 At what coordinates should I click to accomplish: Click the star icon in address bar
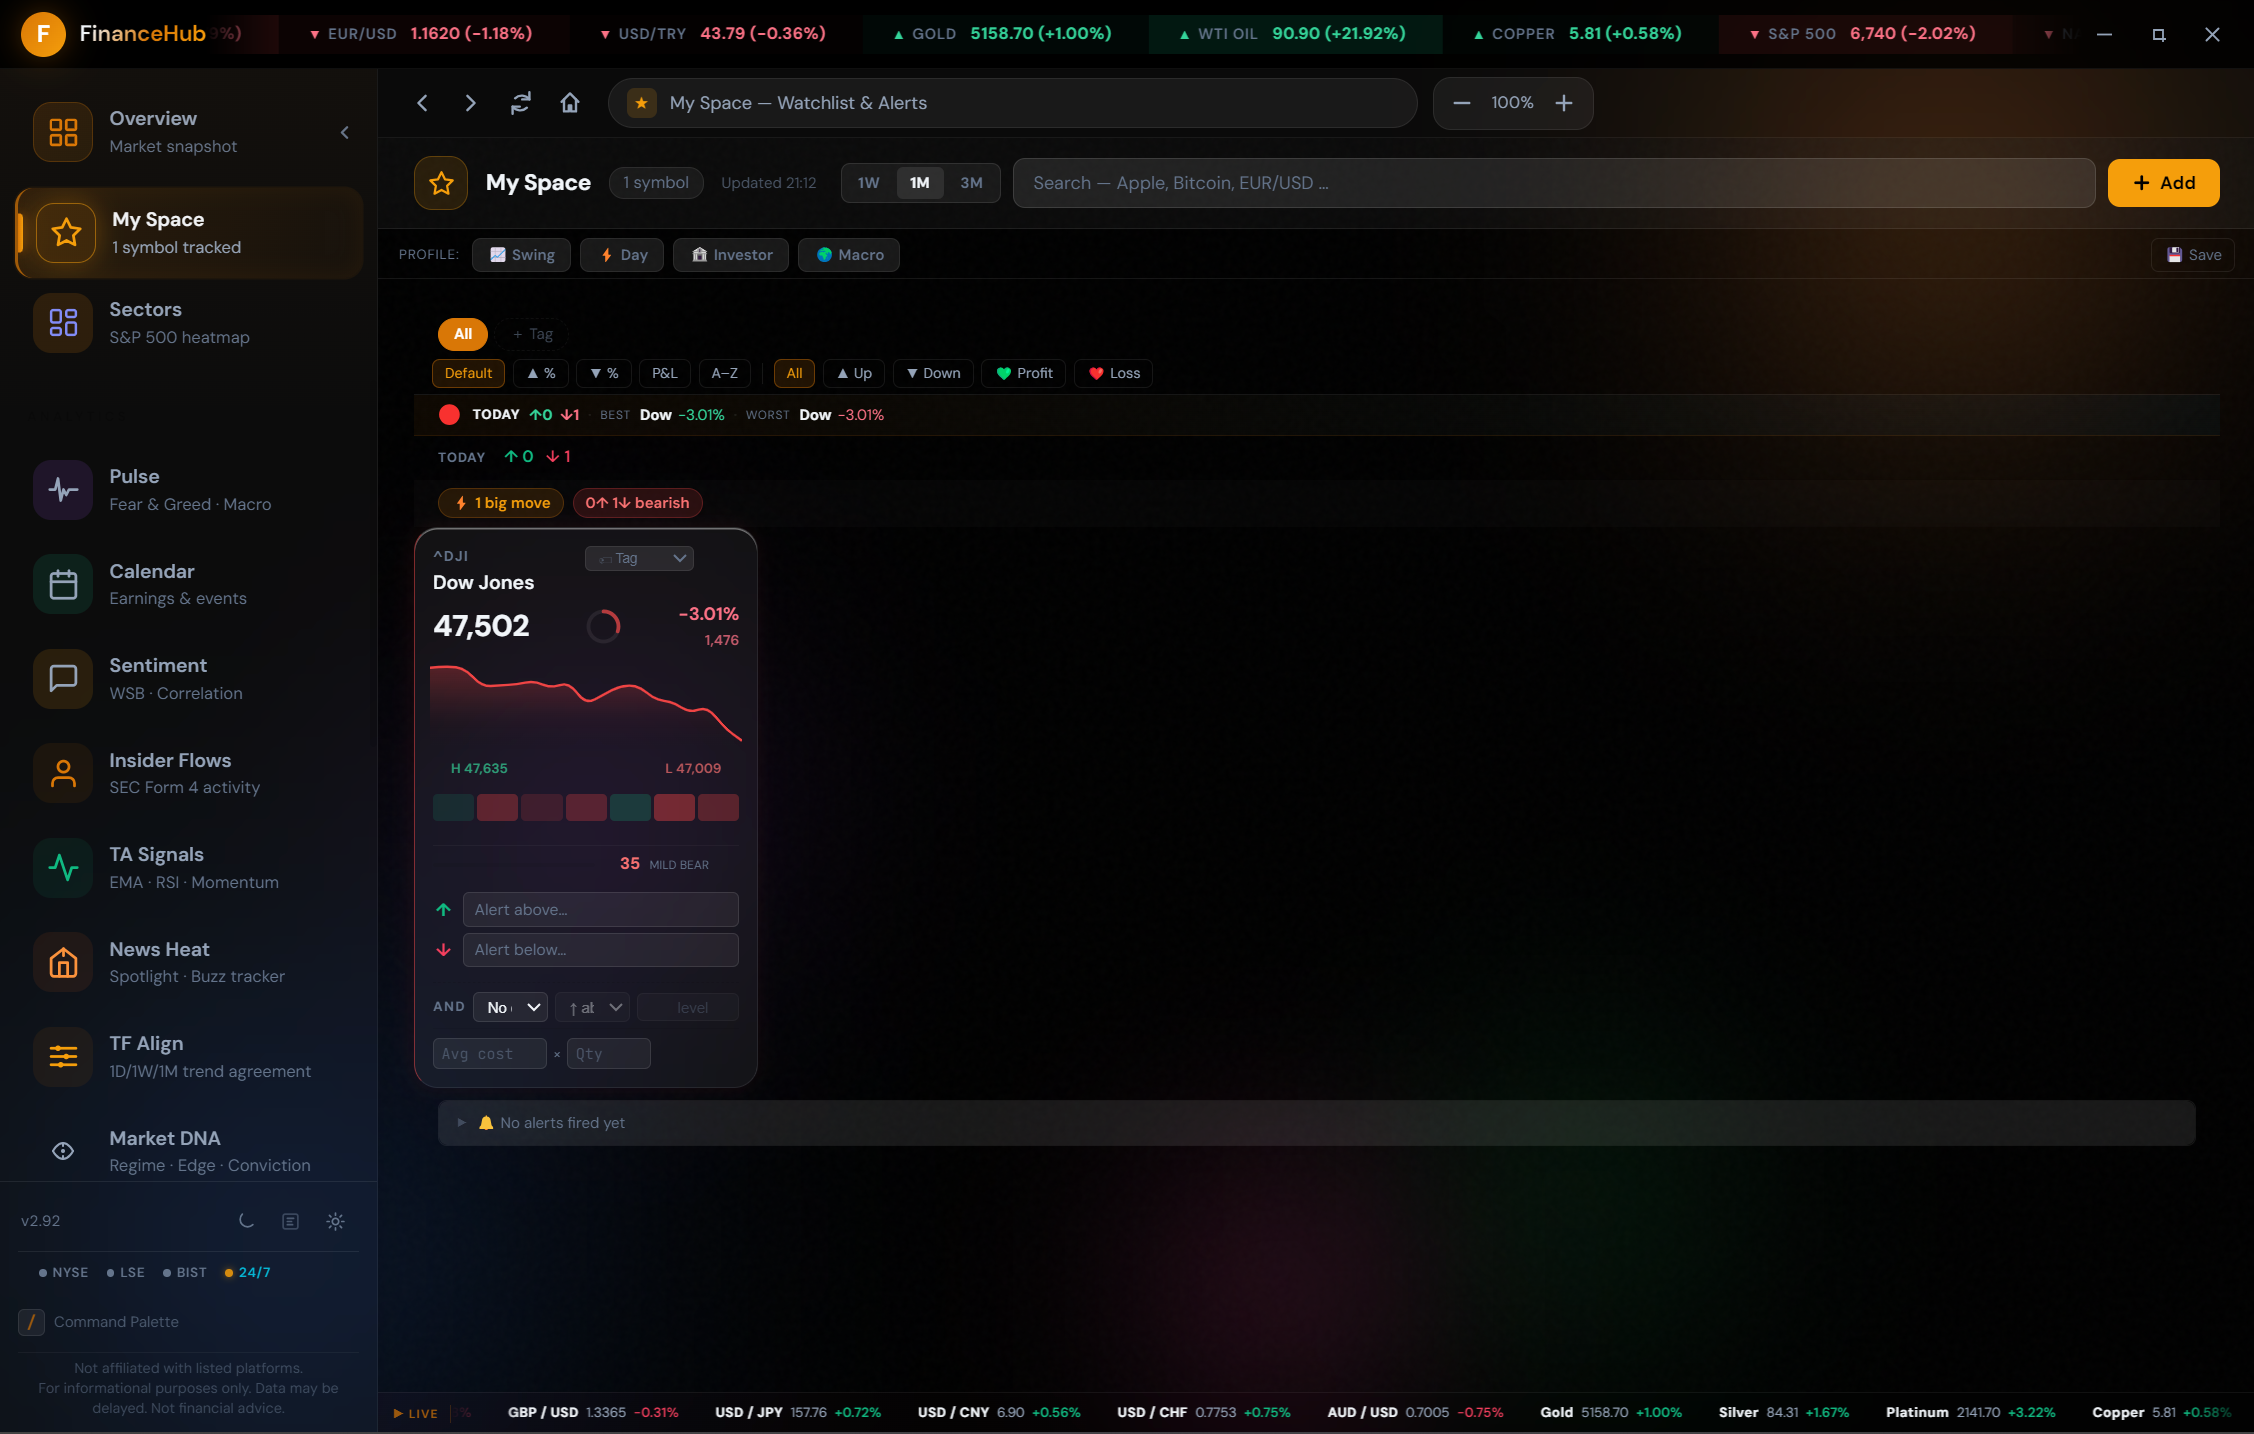pos(642,103)
